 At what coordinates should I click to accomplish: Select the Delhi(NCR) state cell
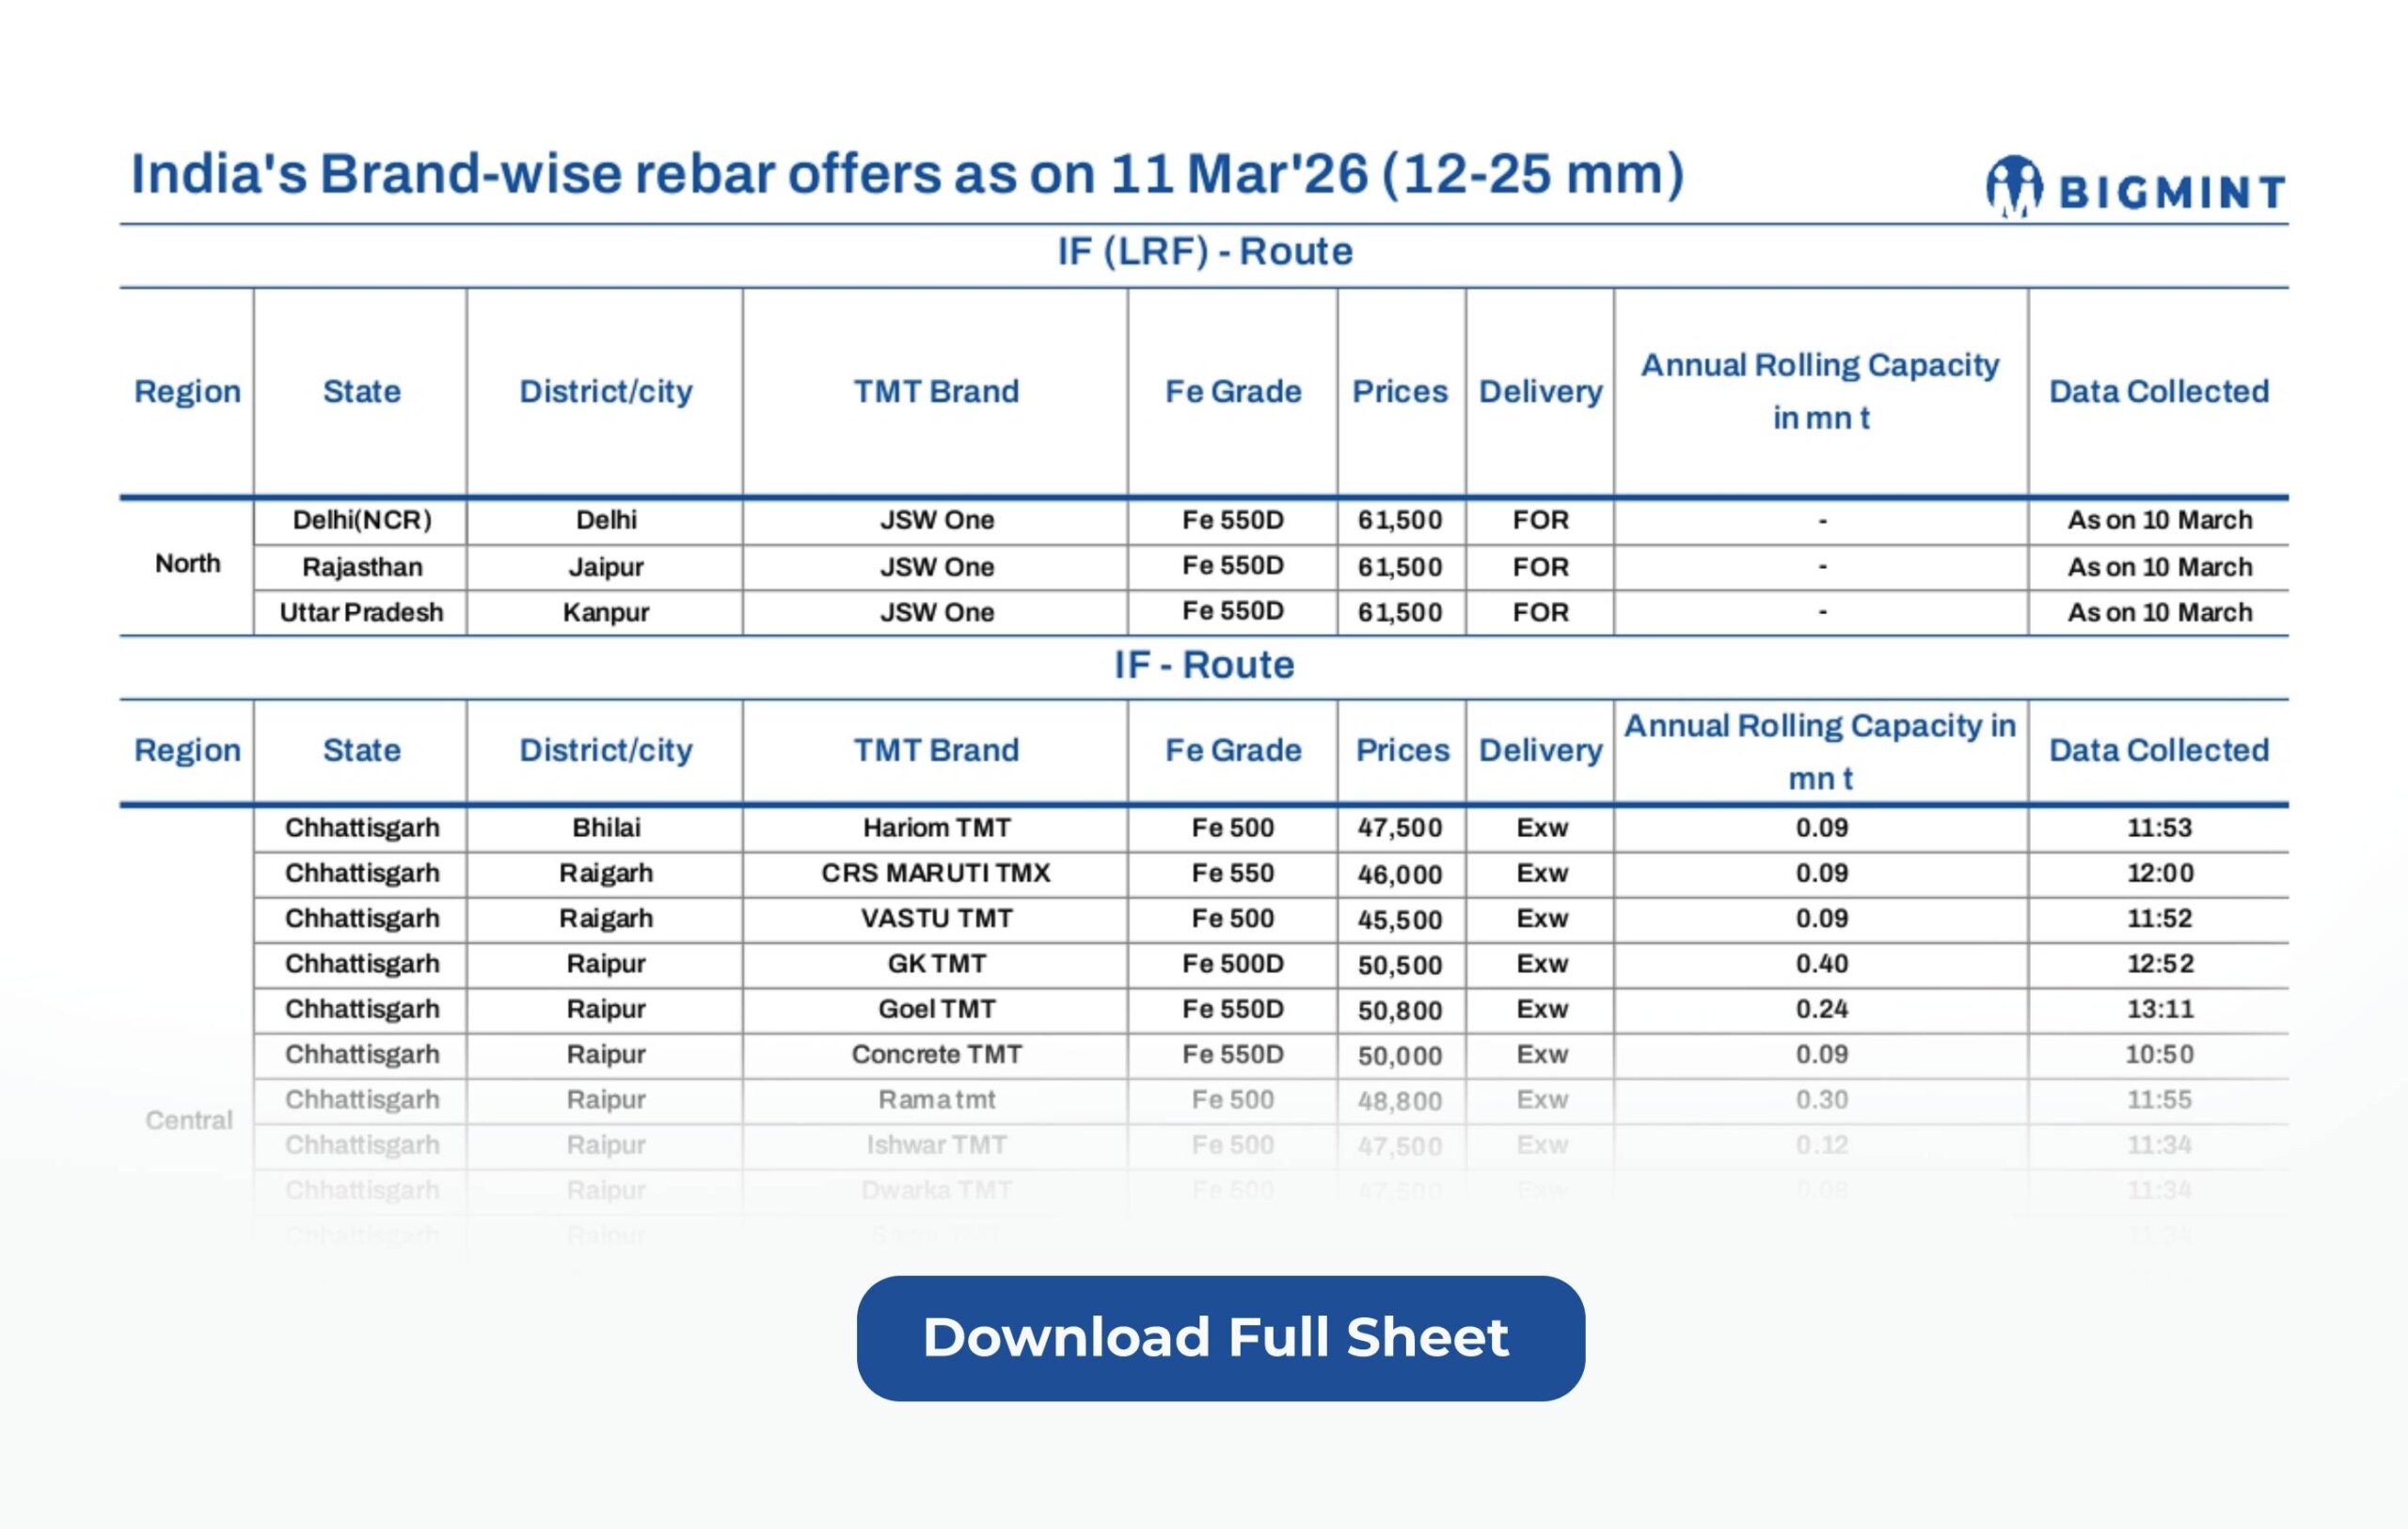pyautogui.click(x=361, y=520)
